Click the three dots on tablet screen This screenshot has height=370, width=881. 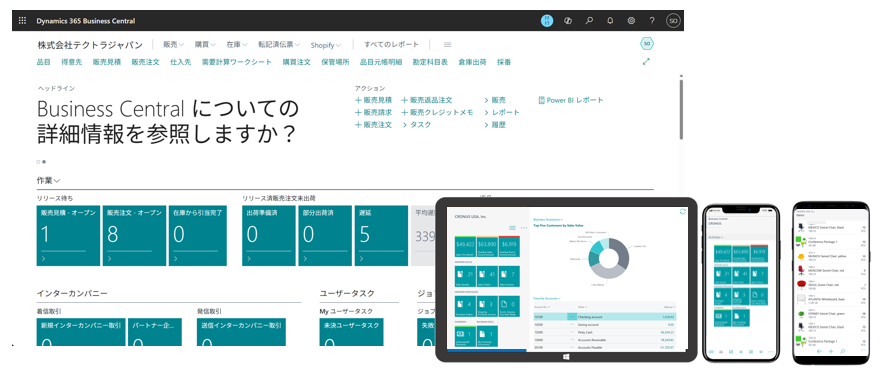[x=524, y=227]
